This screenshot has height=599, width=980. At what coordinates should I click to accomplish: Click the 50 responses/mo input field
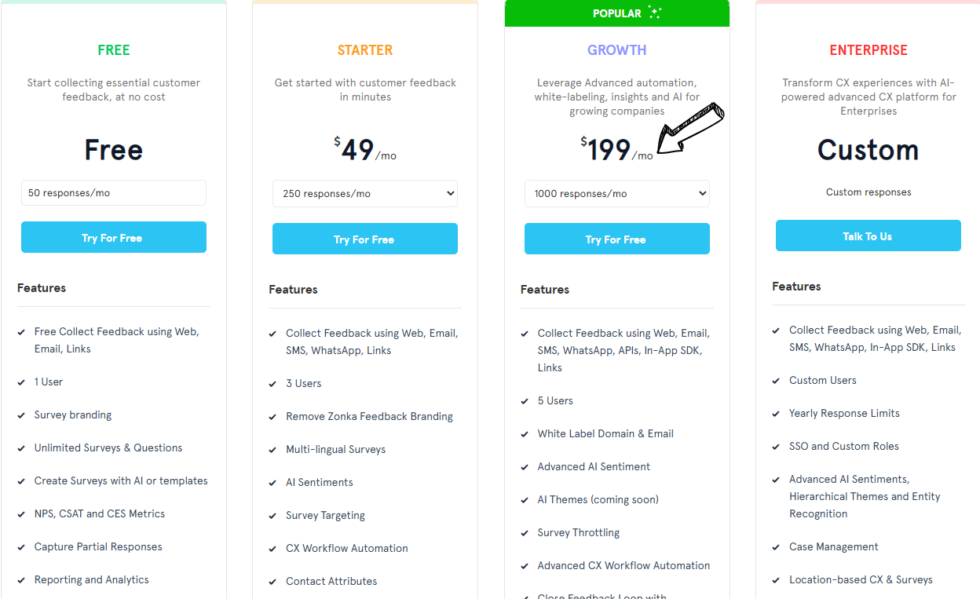tap(113, 192)
